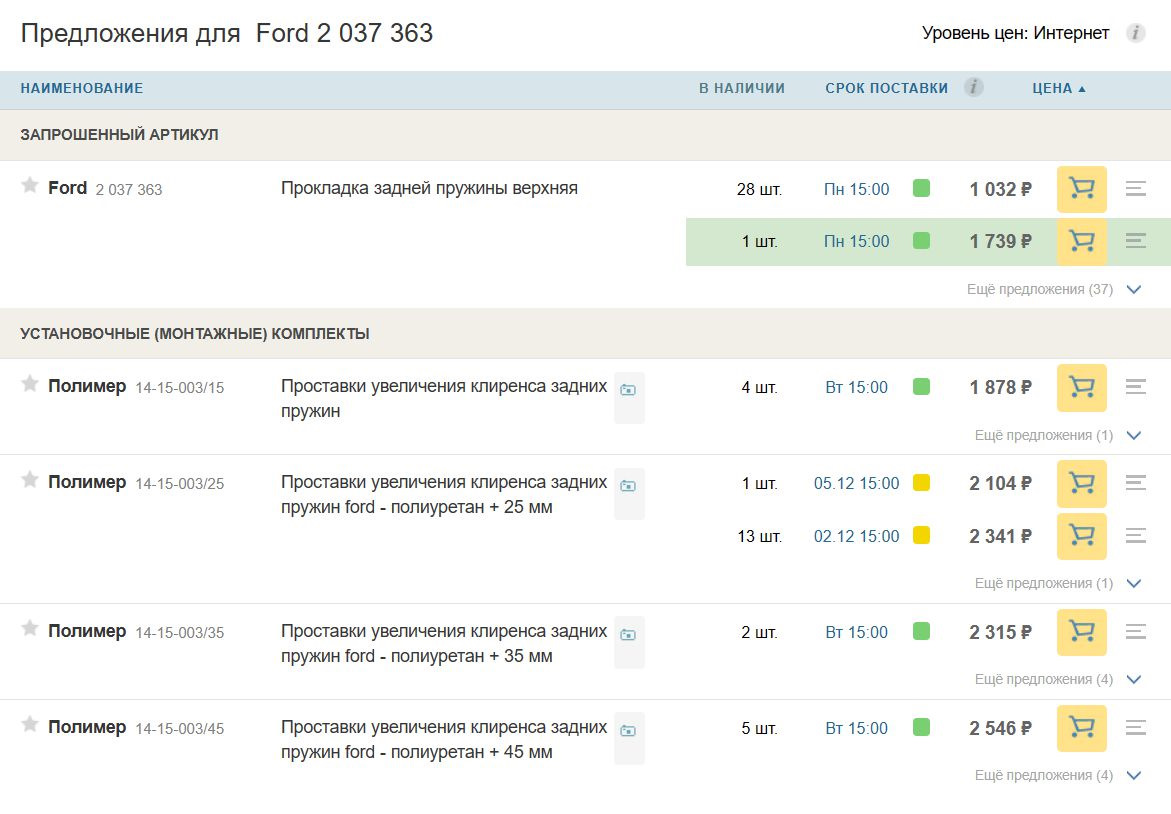The image size is (1171, 814).
Task: Toggle favorite star for Полимер 14-15-003/45
Action: pos(30,726)
